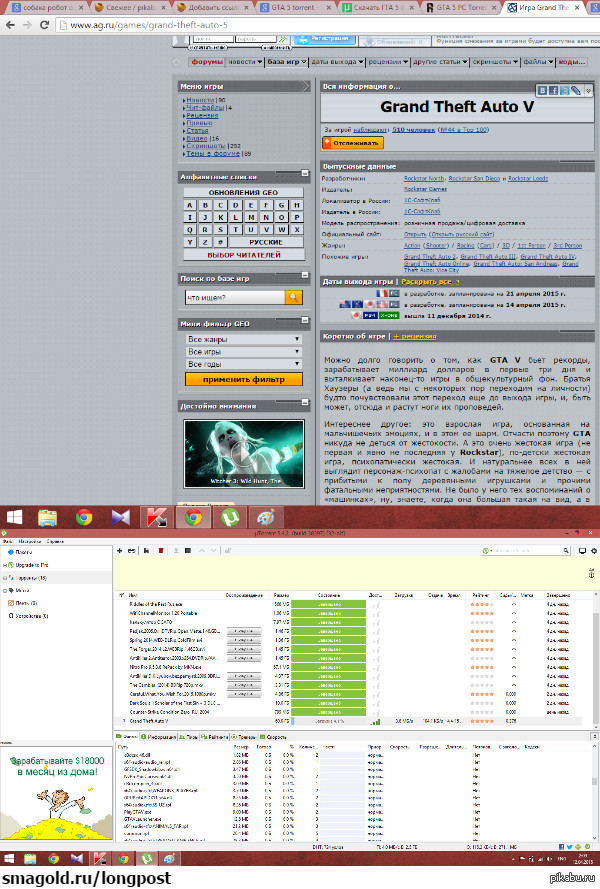The height and width of the screenshot is (889, 600).
Task: Click the Chrome address bar
Action: (x=326, y=25)
